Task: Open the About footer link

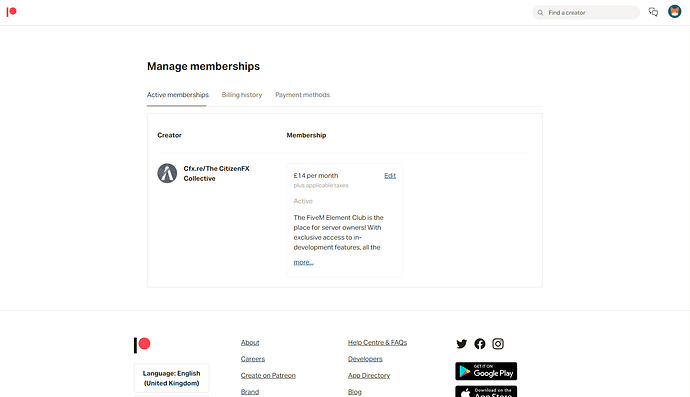Action: pyautogui.click(x=250, y=342)
